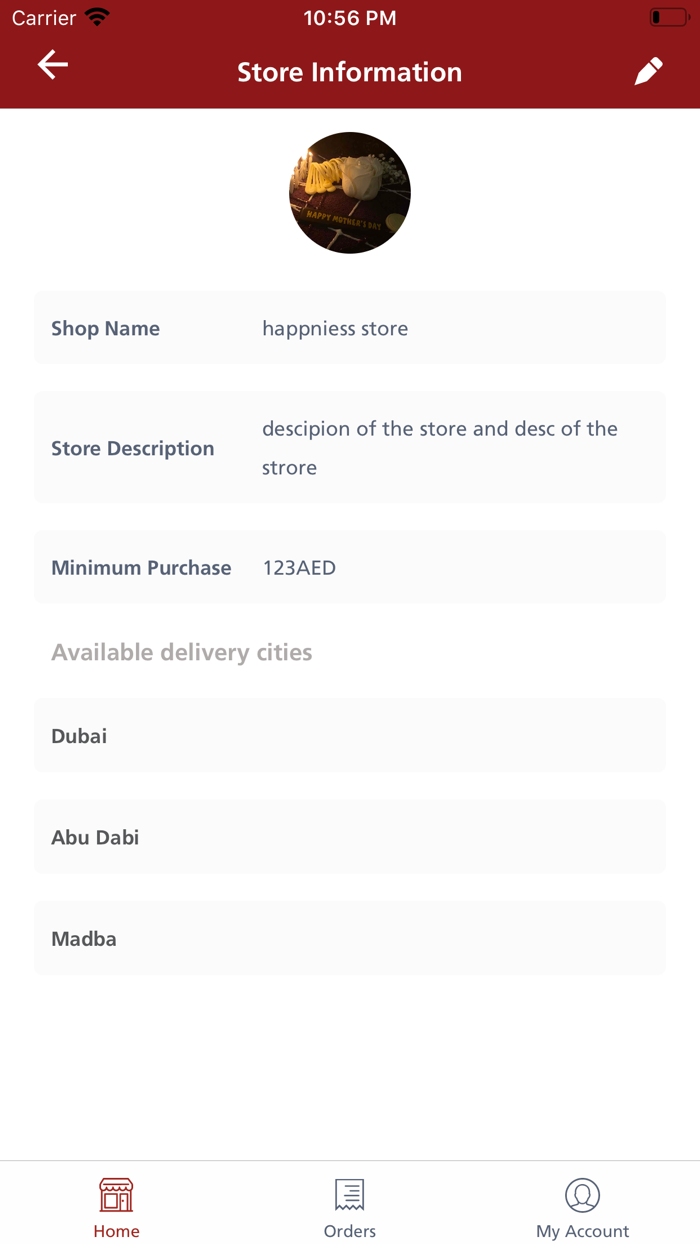Tap the My Account profile icon
Viewport: 700px width, 1244px height.
point(582,1195)
